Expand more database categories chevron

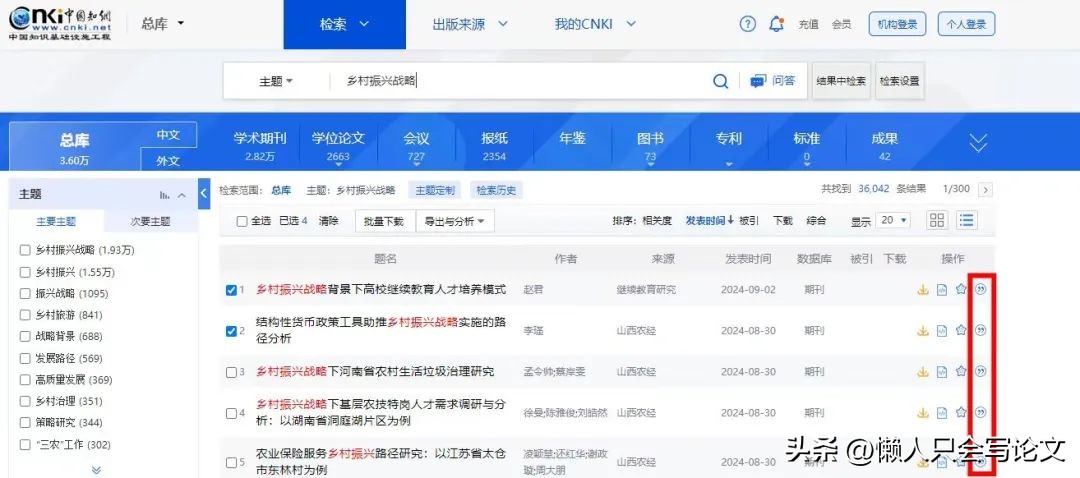(x=978, y=143)
